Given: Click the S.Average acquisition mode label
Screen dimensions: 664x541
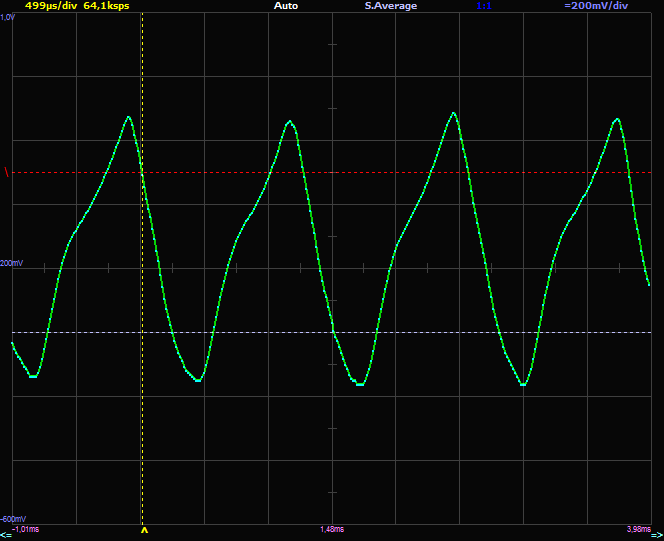Looking at the screenshot, I should pyautogui.click(x=390, y=6).
